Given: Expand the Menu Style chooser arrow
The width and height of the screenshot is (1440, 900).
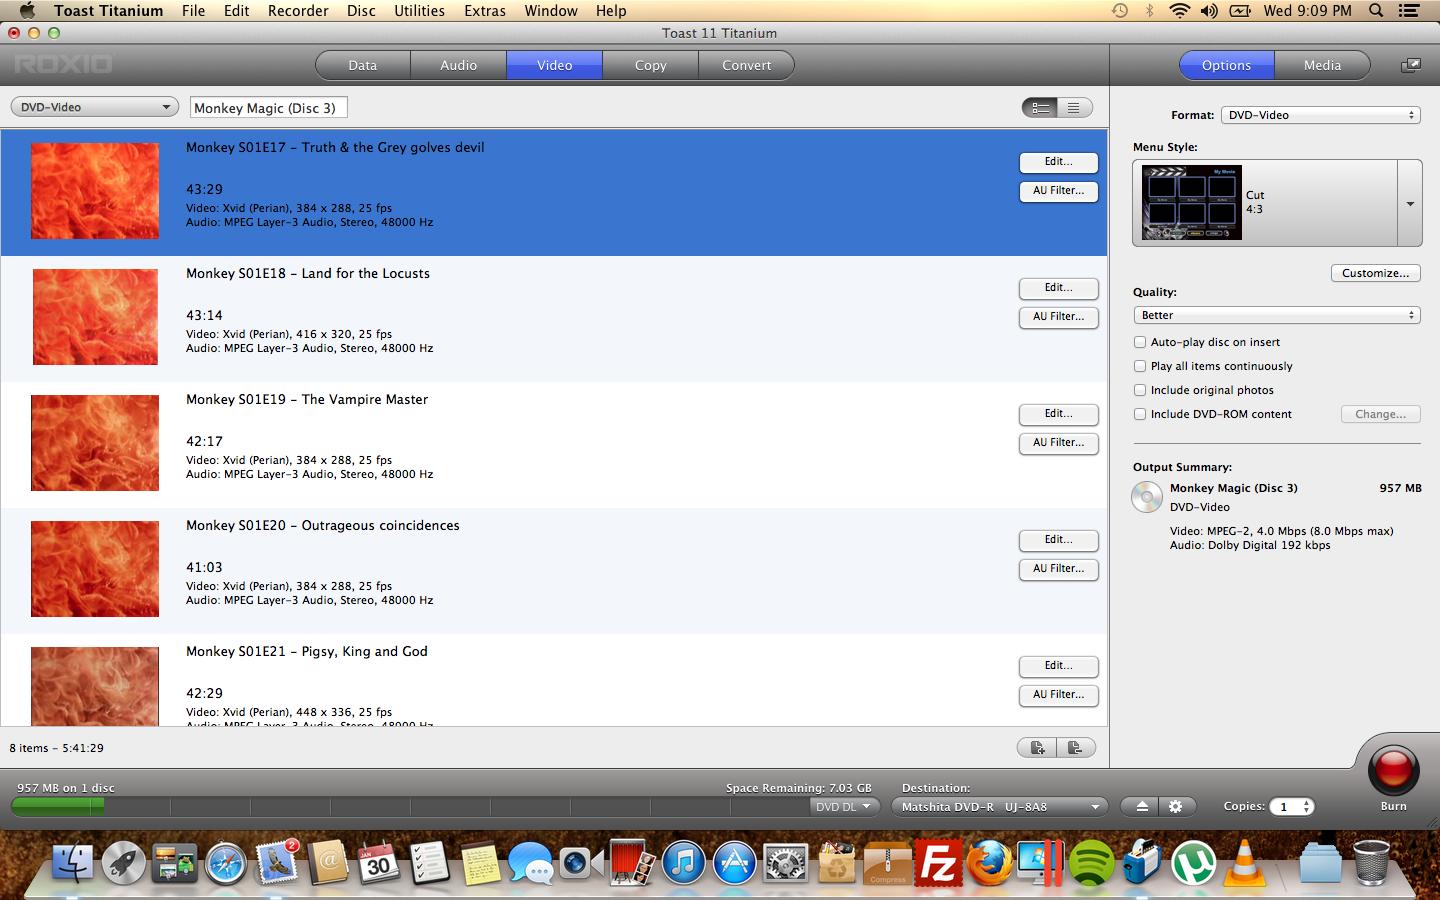Looking at the screenshot, I should pos(1410,203).
